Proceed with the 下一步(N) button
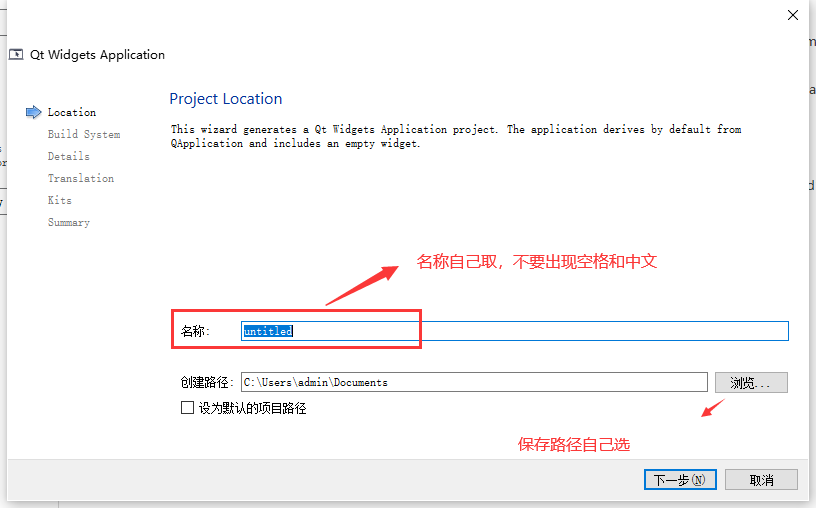 click(680, 479)
